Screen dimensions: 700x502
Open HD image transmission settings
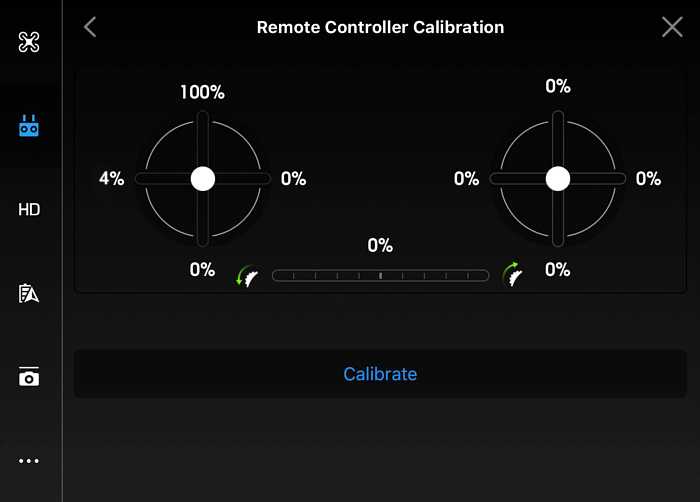coord(29,209)
